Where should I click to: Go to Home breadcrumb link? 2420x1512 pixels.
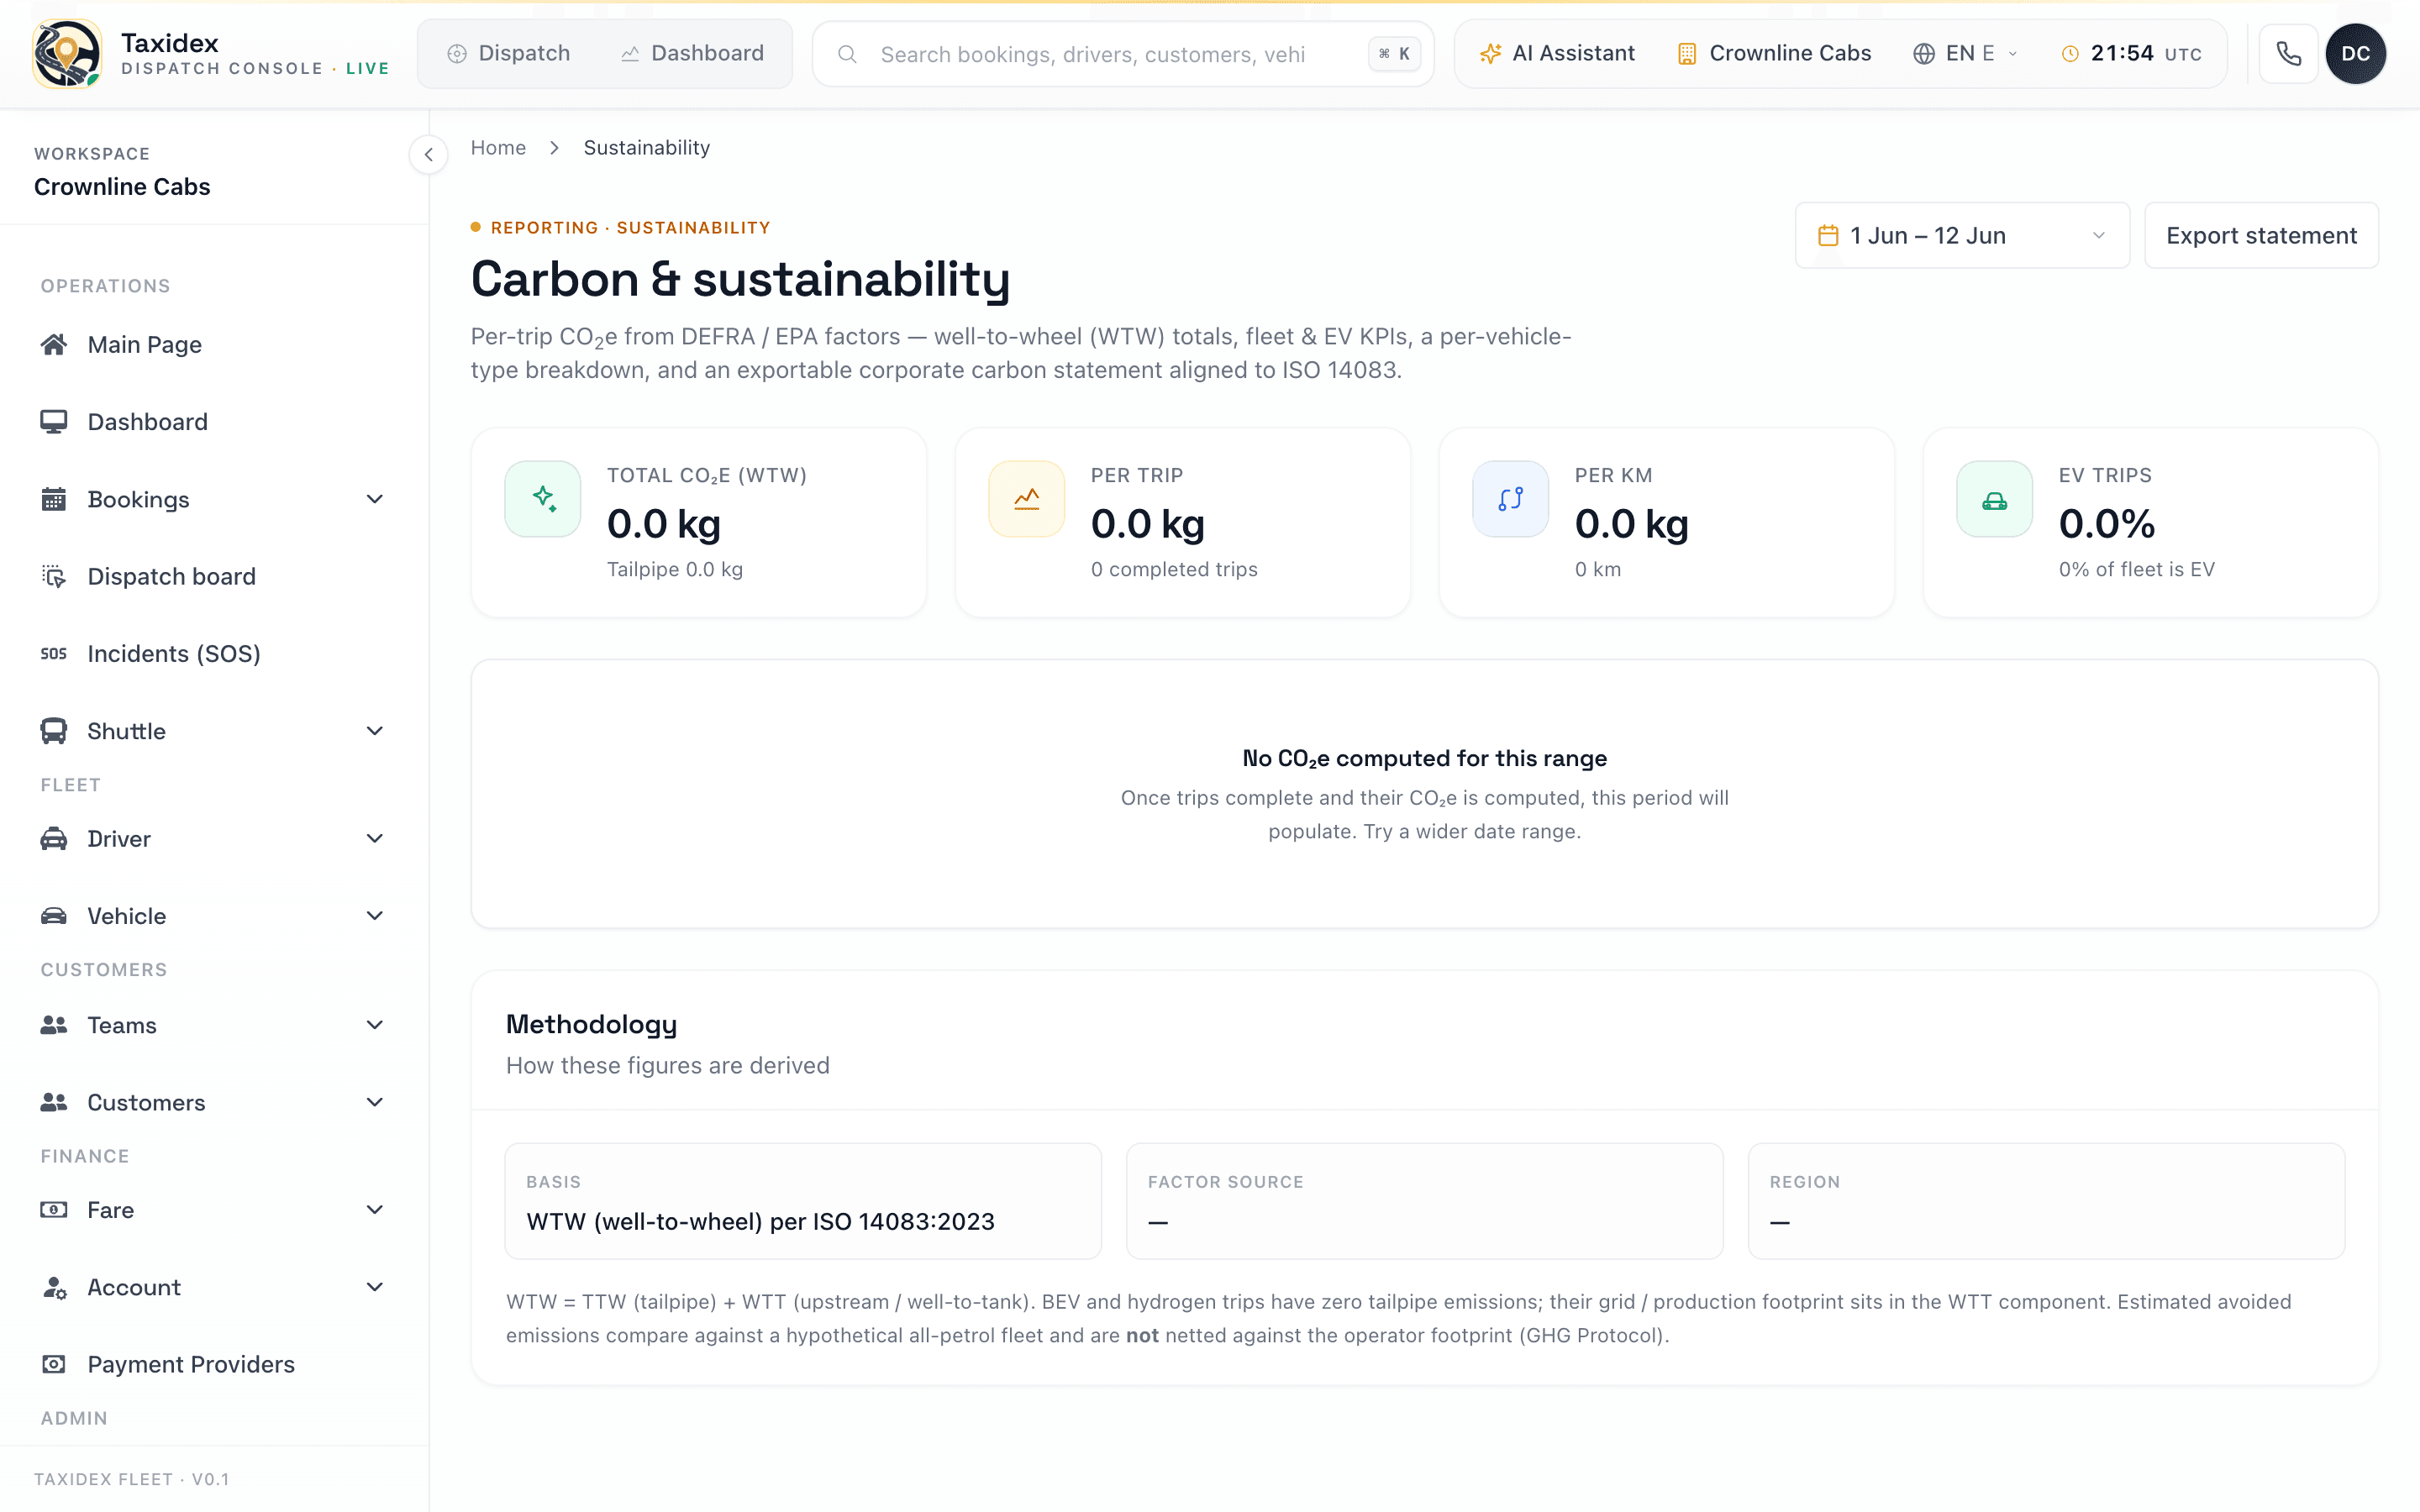(498, 148)
